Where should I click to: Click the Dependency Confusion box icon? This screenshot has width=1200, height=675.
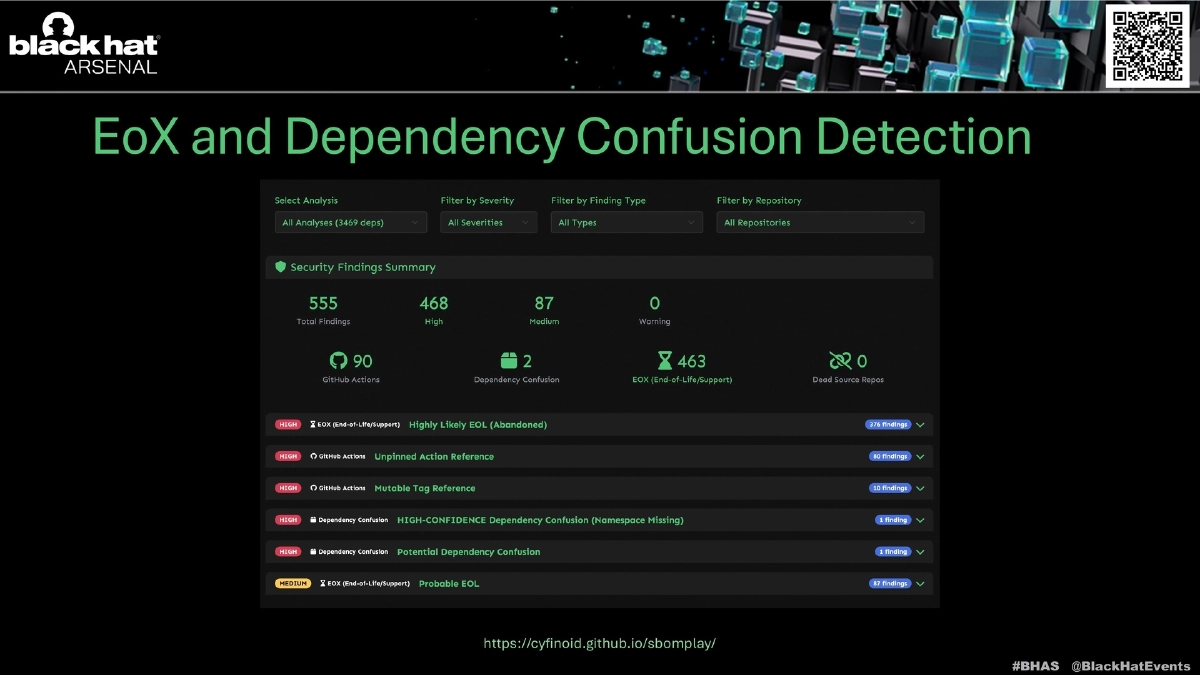[509, 361]
